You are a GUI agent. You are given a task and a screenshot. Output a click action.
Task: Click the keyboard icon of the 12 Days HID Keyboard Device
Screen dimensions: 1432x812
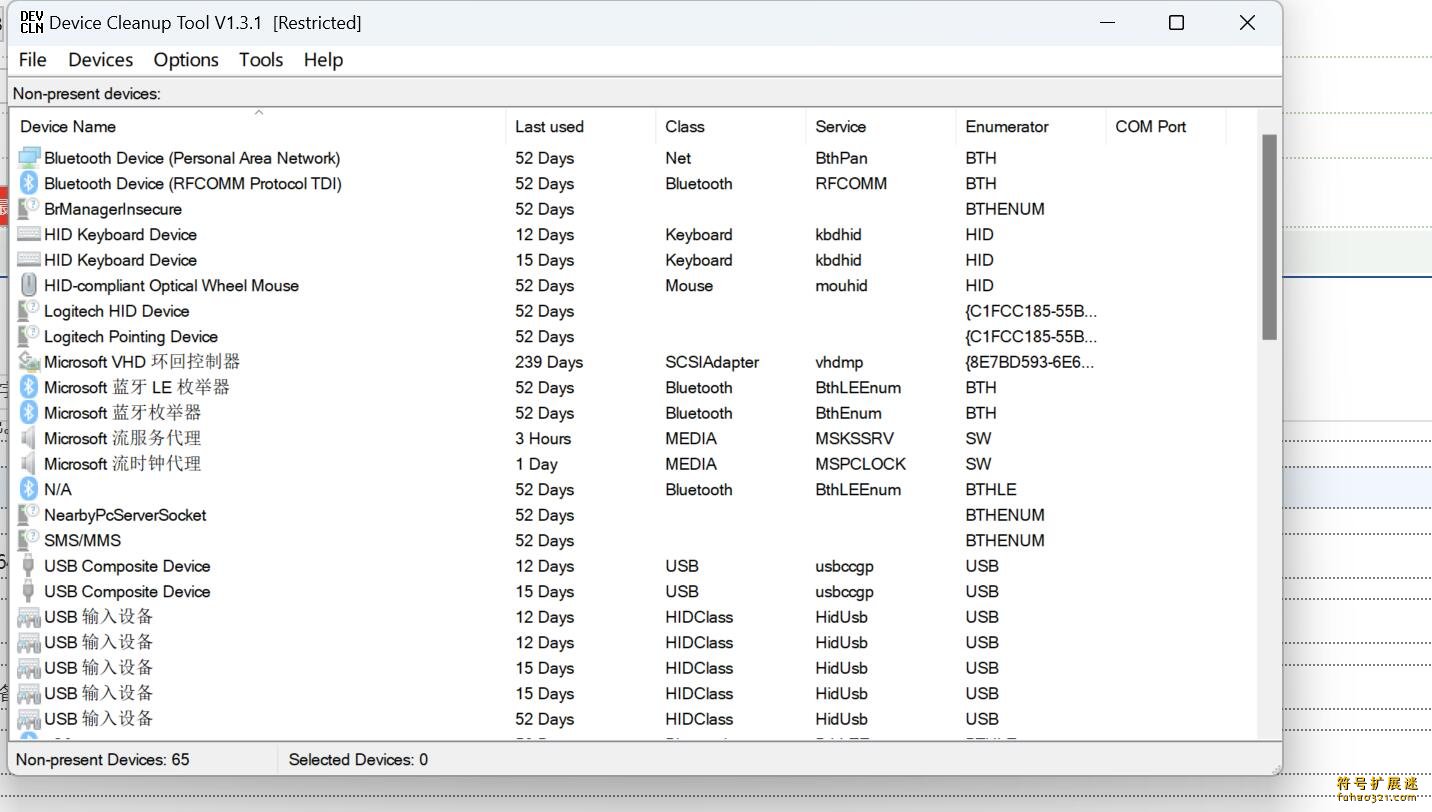click(x=29, y=234)
